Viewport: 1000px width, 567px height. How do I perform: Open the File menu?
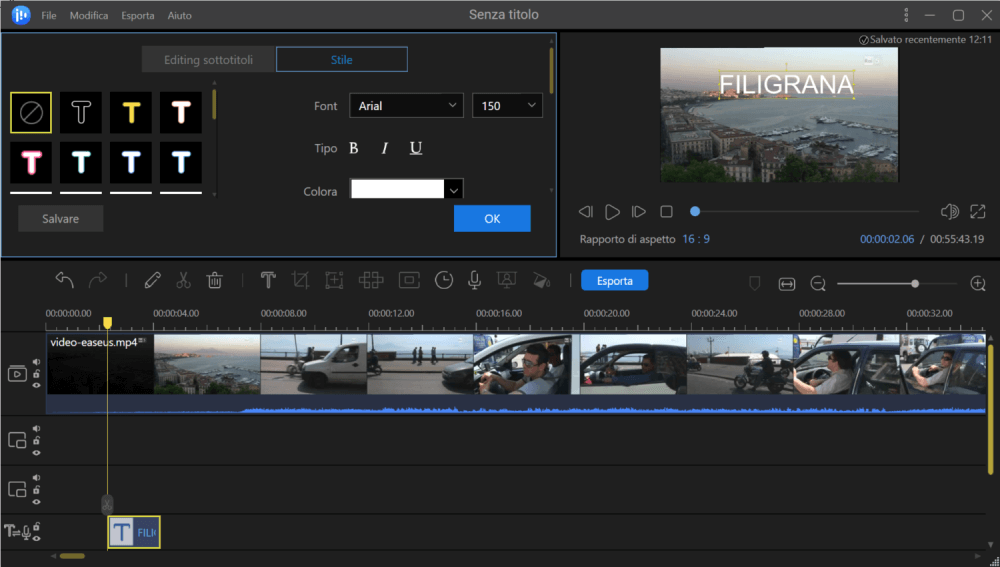click(49, 15)
